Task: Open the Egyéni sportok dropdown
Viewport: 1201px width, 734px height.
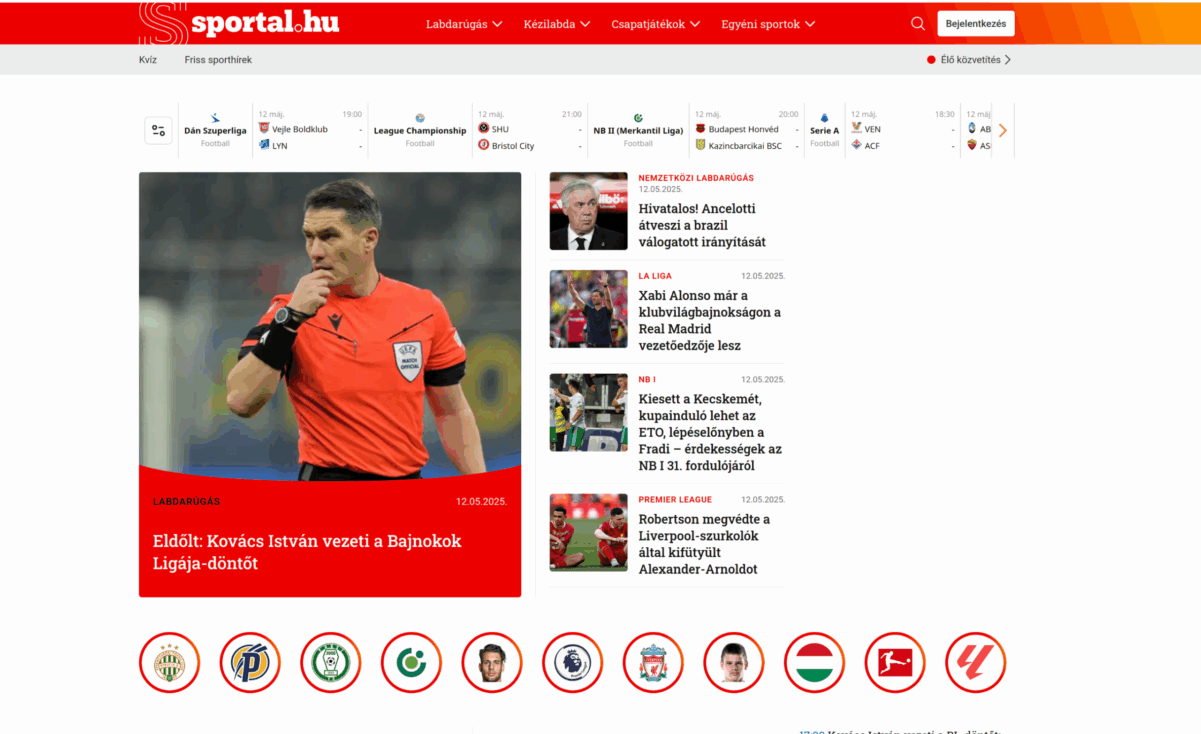Action: tap(768, 24)
